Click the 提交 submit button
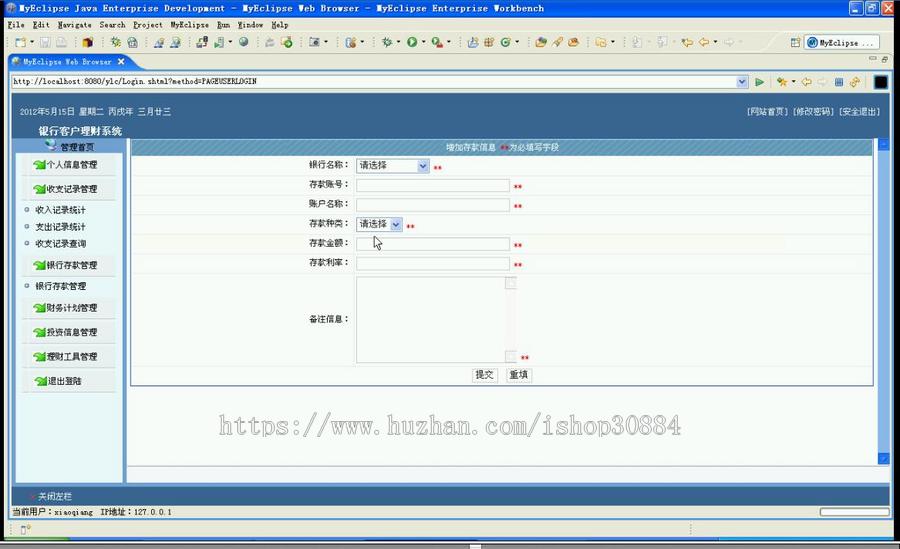This screenshot has width=900, height=549. [x=484, y=375]
